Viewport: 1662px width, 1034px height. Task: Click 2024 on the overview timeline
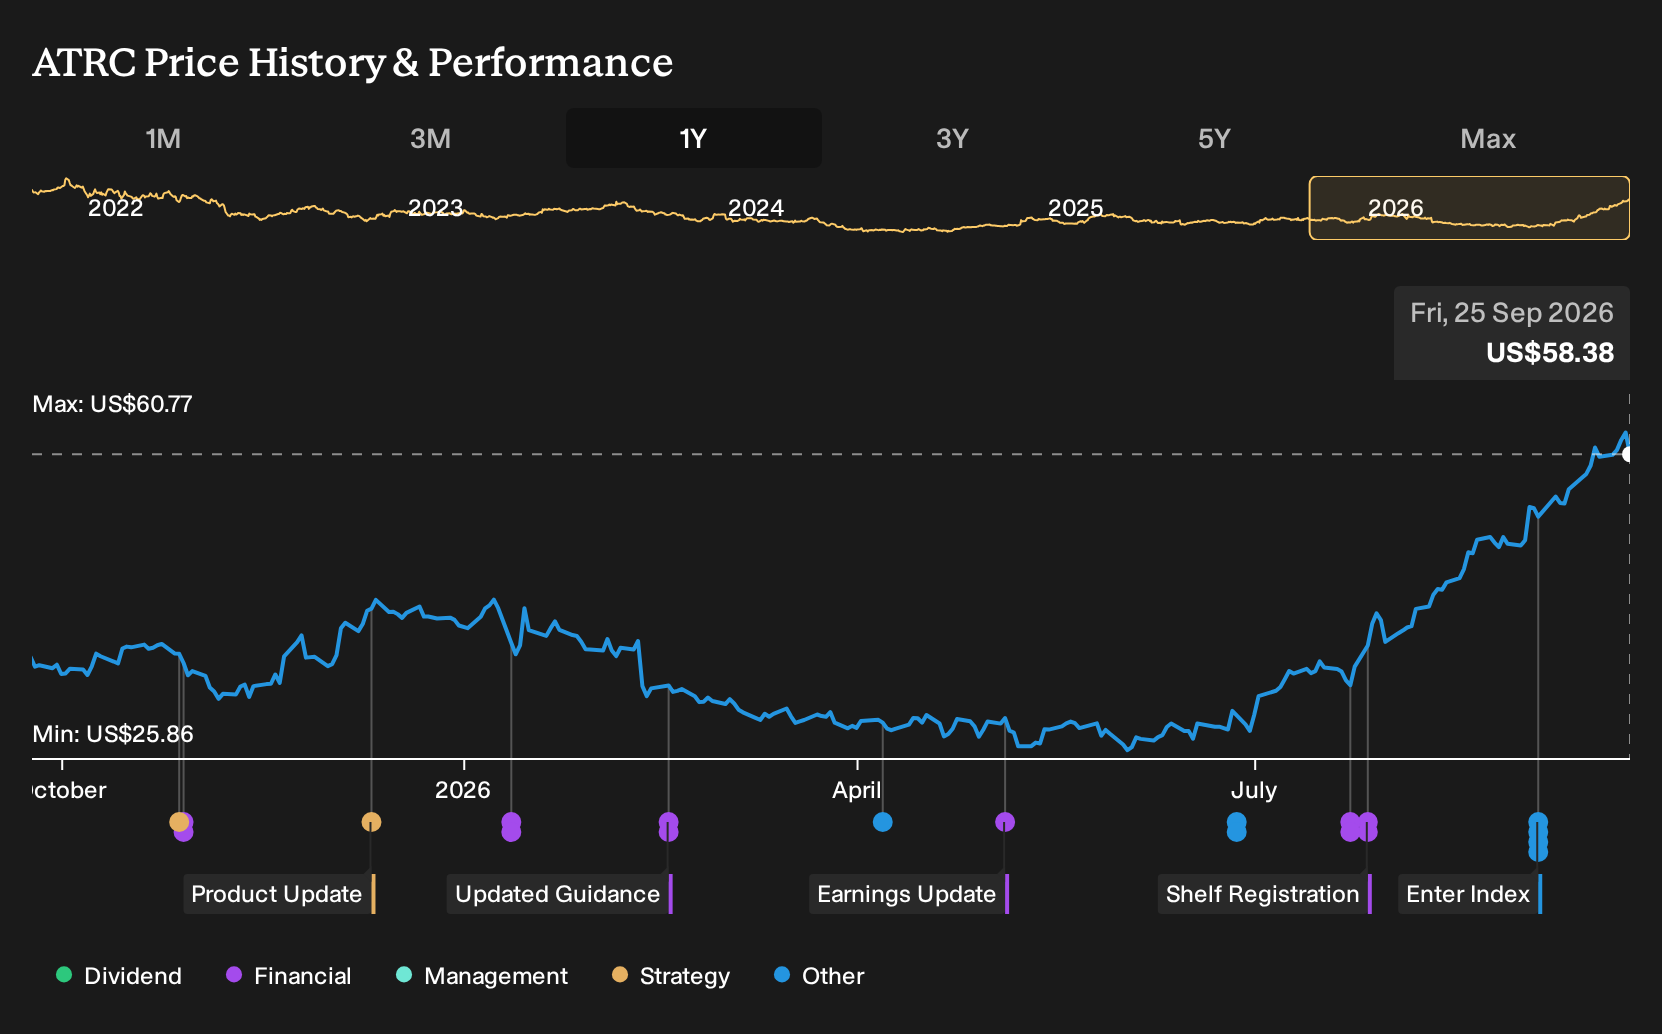pos(756,208)
